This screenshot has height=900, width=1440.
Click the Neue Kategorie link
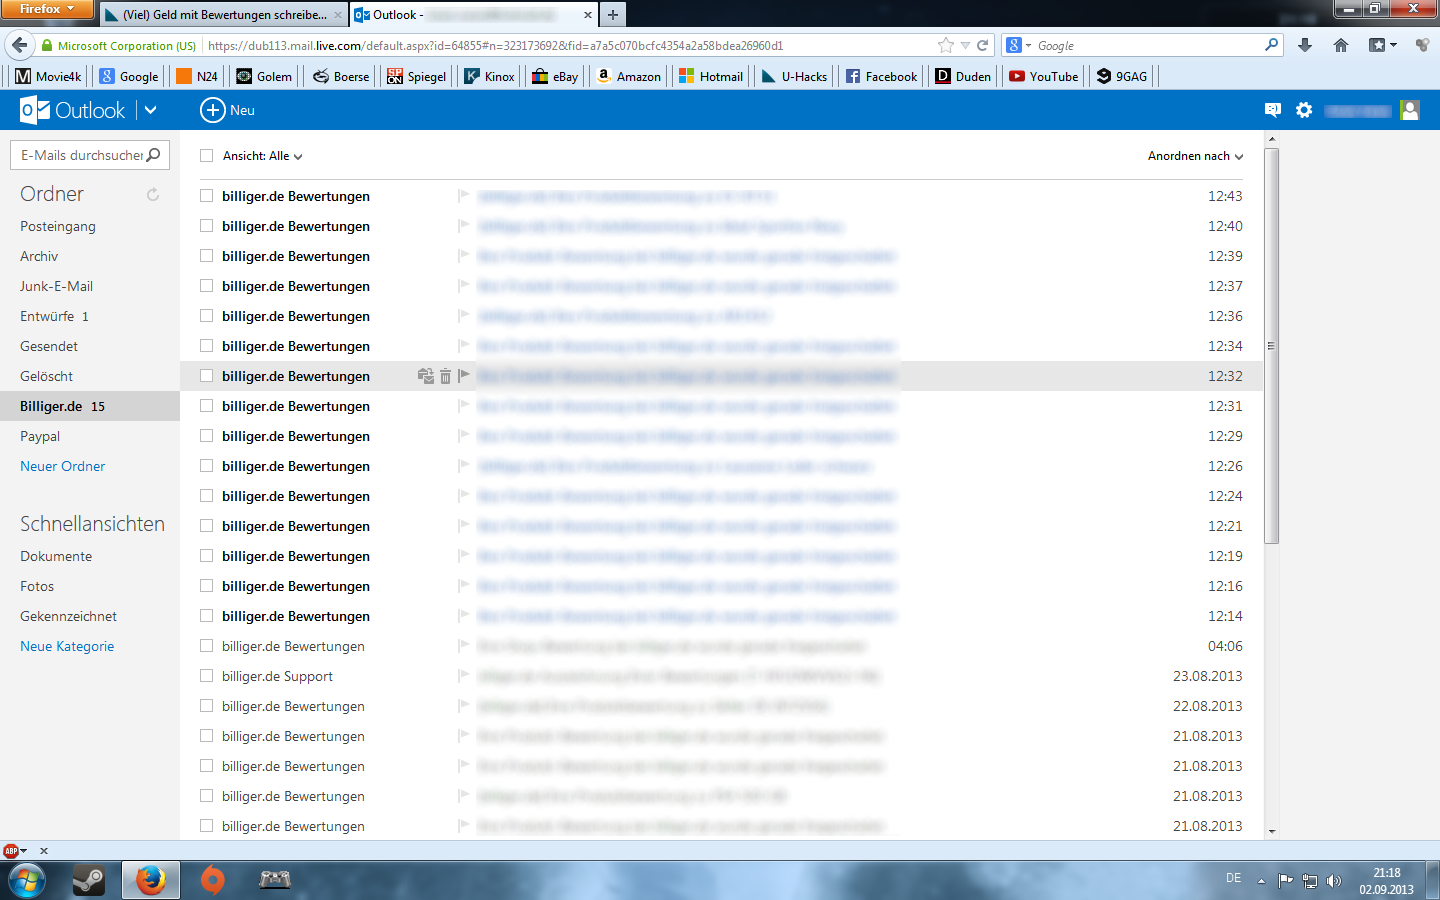click(67, 646)
